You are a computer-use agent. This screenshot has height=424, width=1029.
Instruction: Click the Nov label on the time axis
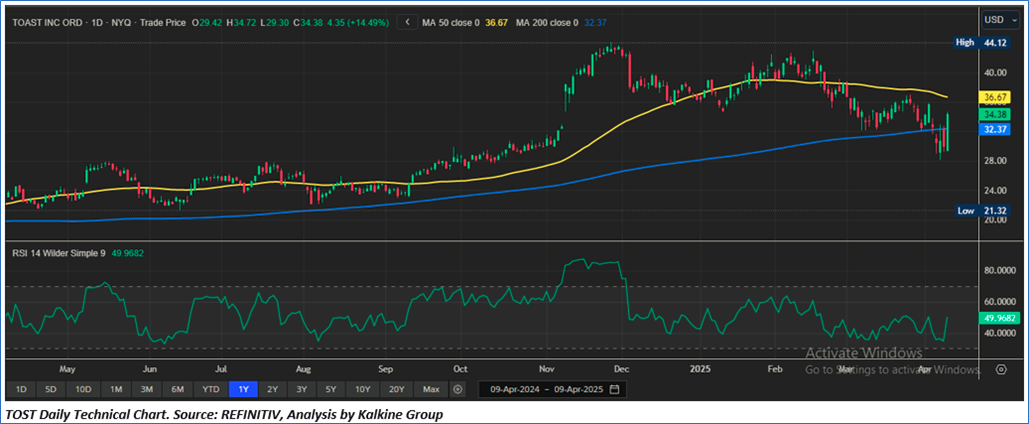[546, 370]
